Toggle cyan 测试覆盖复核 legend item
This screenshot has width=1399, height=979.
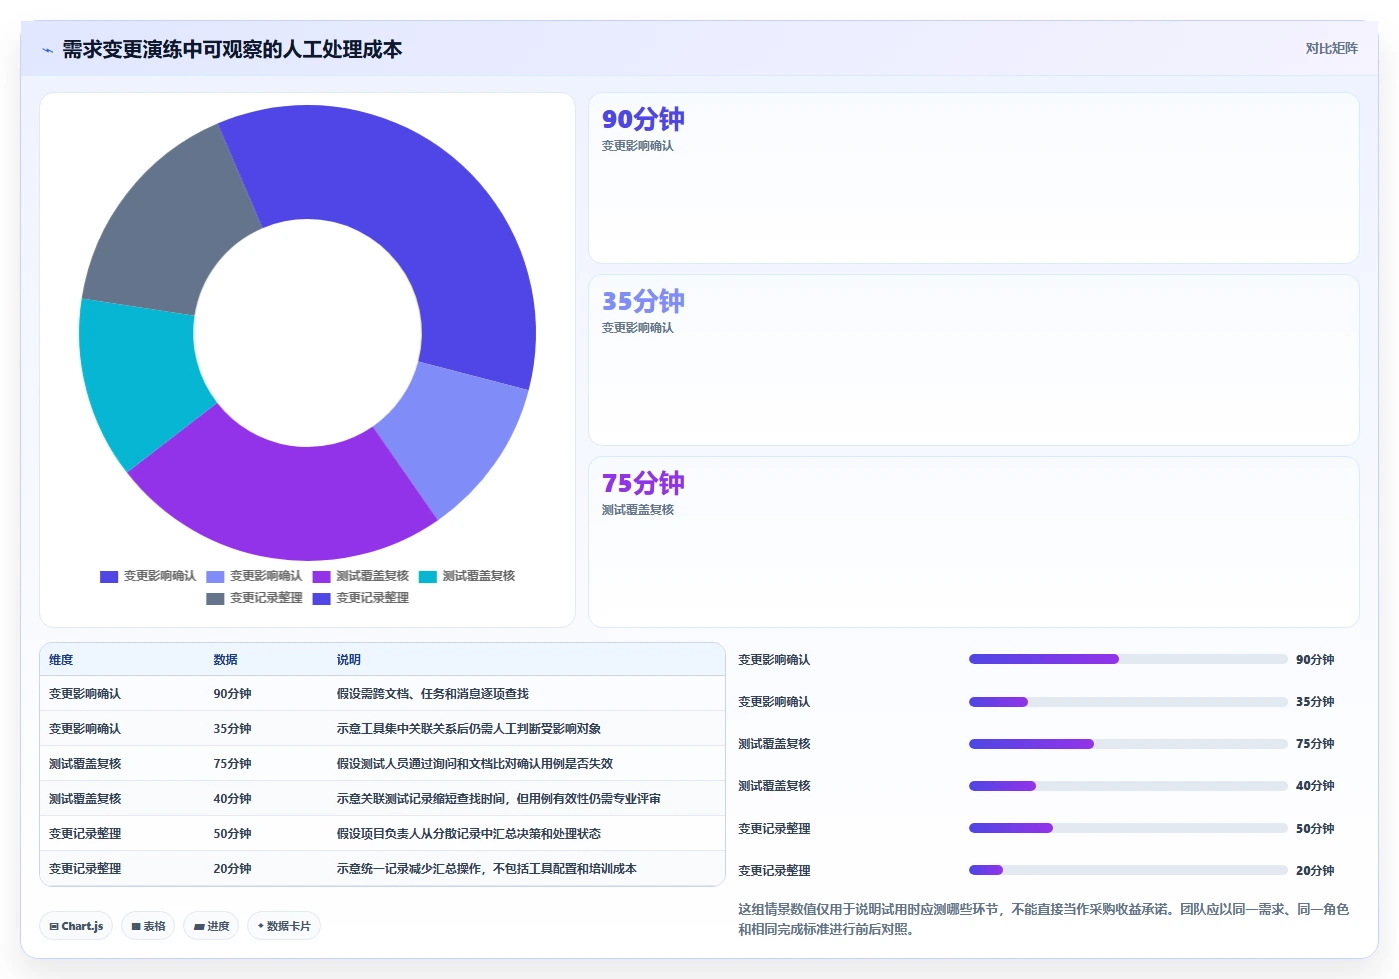(467, 576)
